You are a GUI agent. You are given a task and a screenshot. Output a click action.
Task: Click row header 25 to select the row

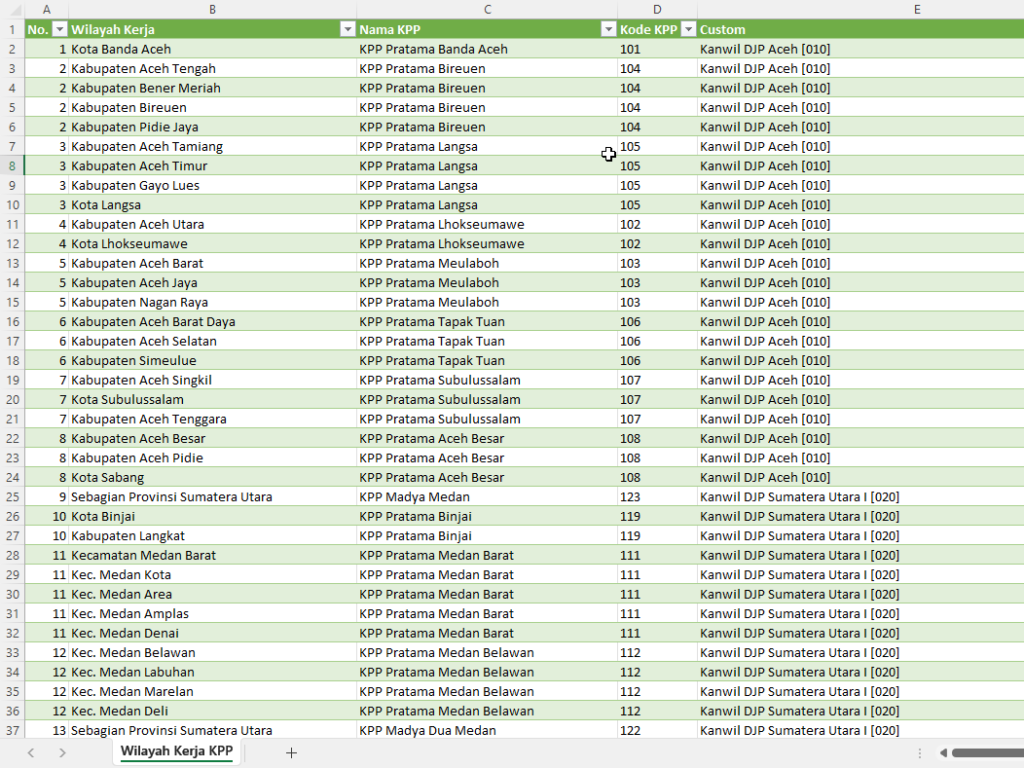[x=11, y=496]
